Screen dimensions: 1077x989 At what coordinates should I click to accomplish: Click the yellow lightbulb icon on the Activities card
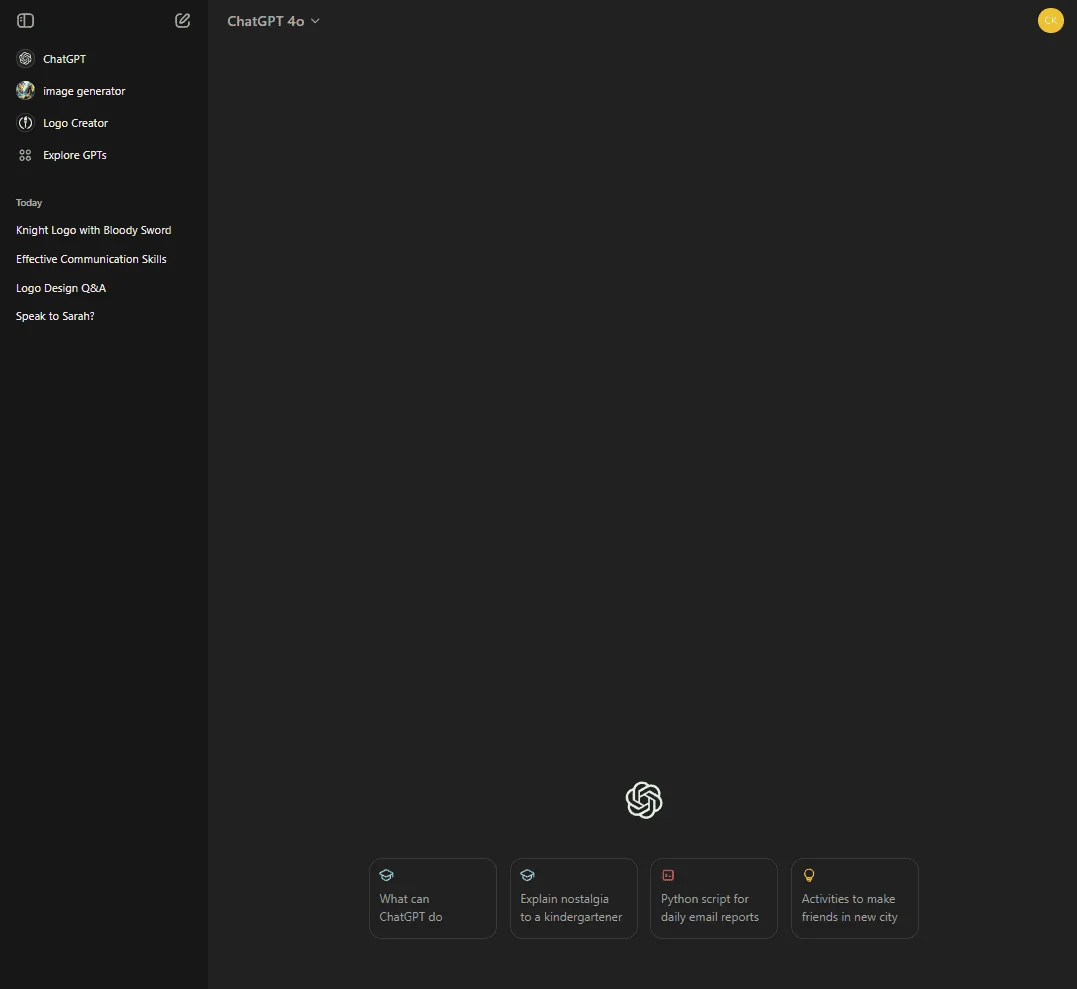809,875
